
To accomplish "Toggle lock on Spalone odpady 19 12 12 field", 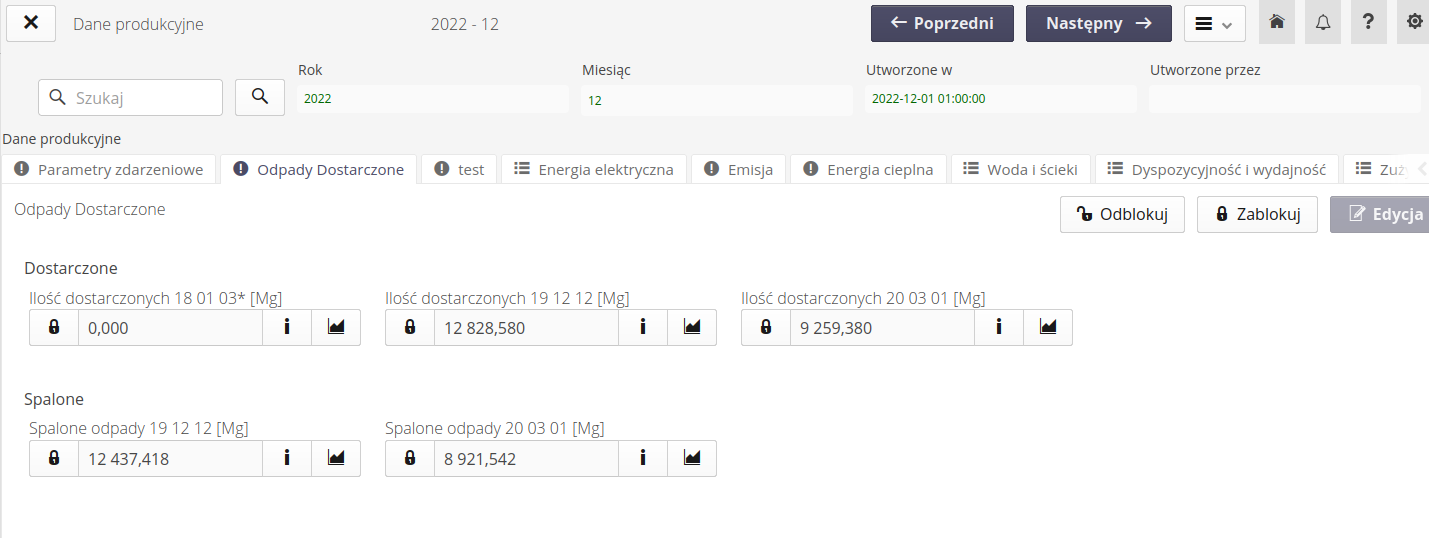I will tap(54, 458).
